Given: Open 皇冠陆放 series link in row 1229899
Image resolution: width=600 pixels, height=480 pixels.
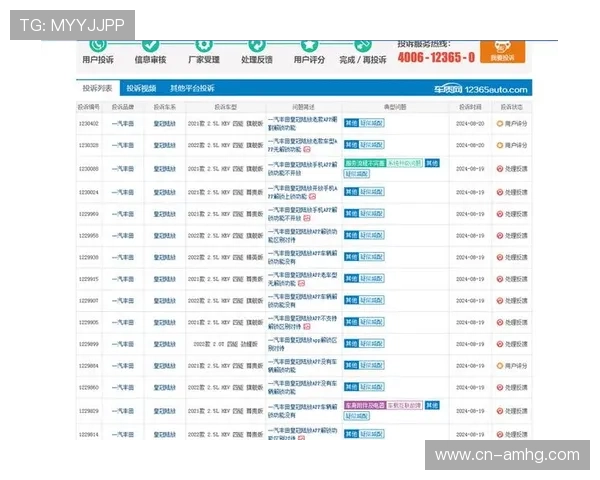Looking at the screenshot, I should tap(165, 344).
